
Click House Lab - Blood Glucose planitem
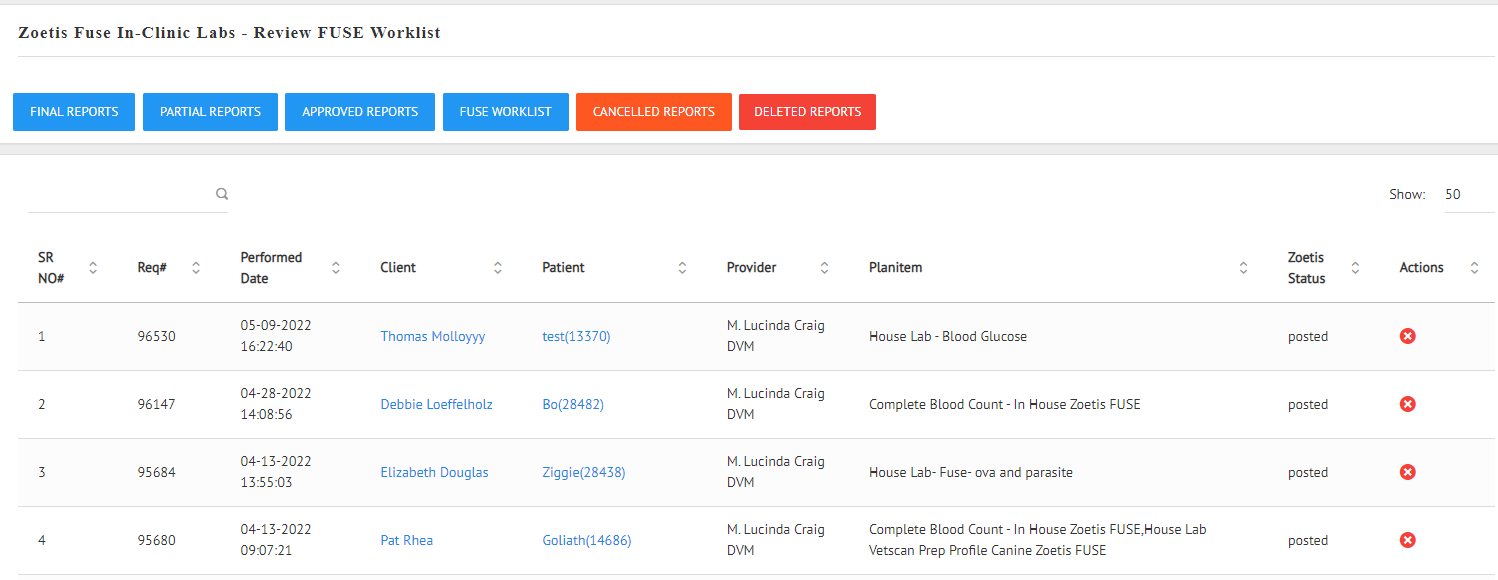[x=948, y=336]
